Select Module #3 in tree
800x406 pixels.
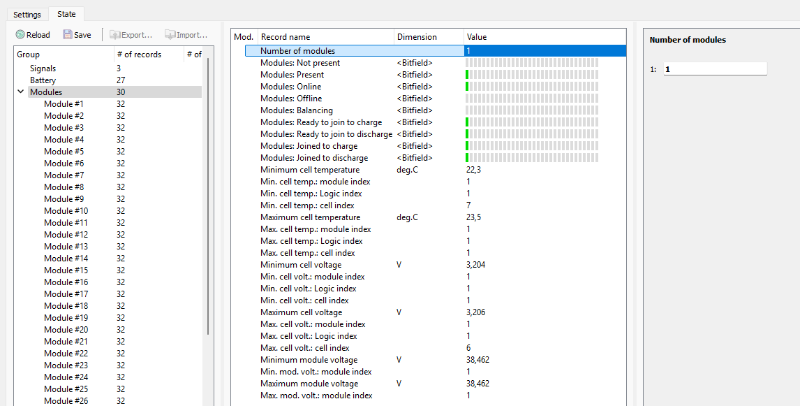[64, 128]
